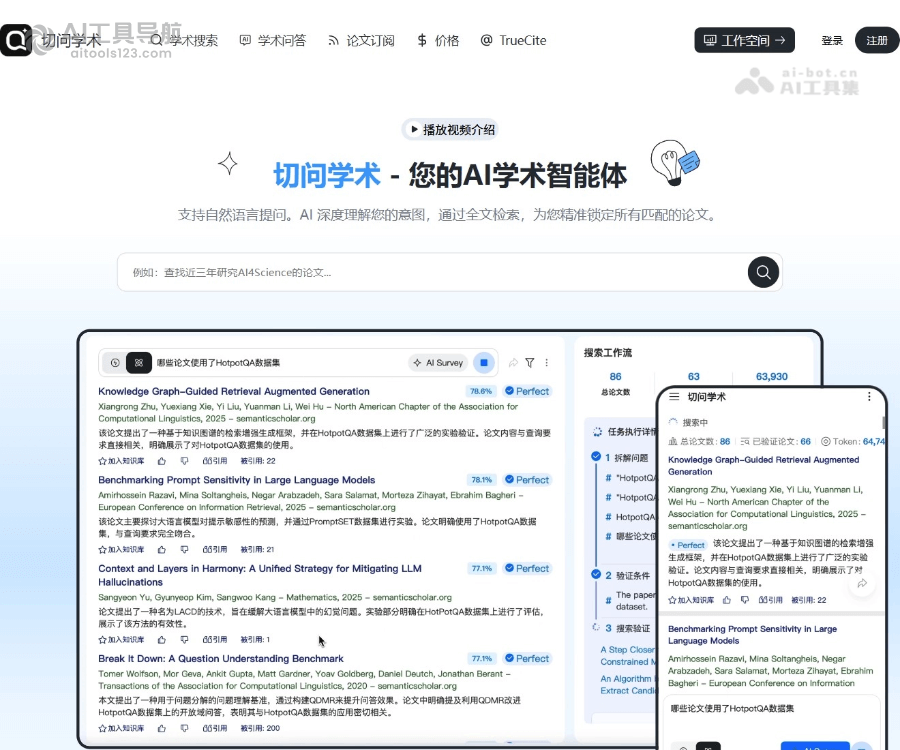
Task: Click thumbs-up icon in mobile preview
Action: [x=727, y=600]
